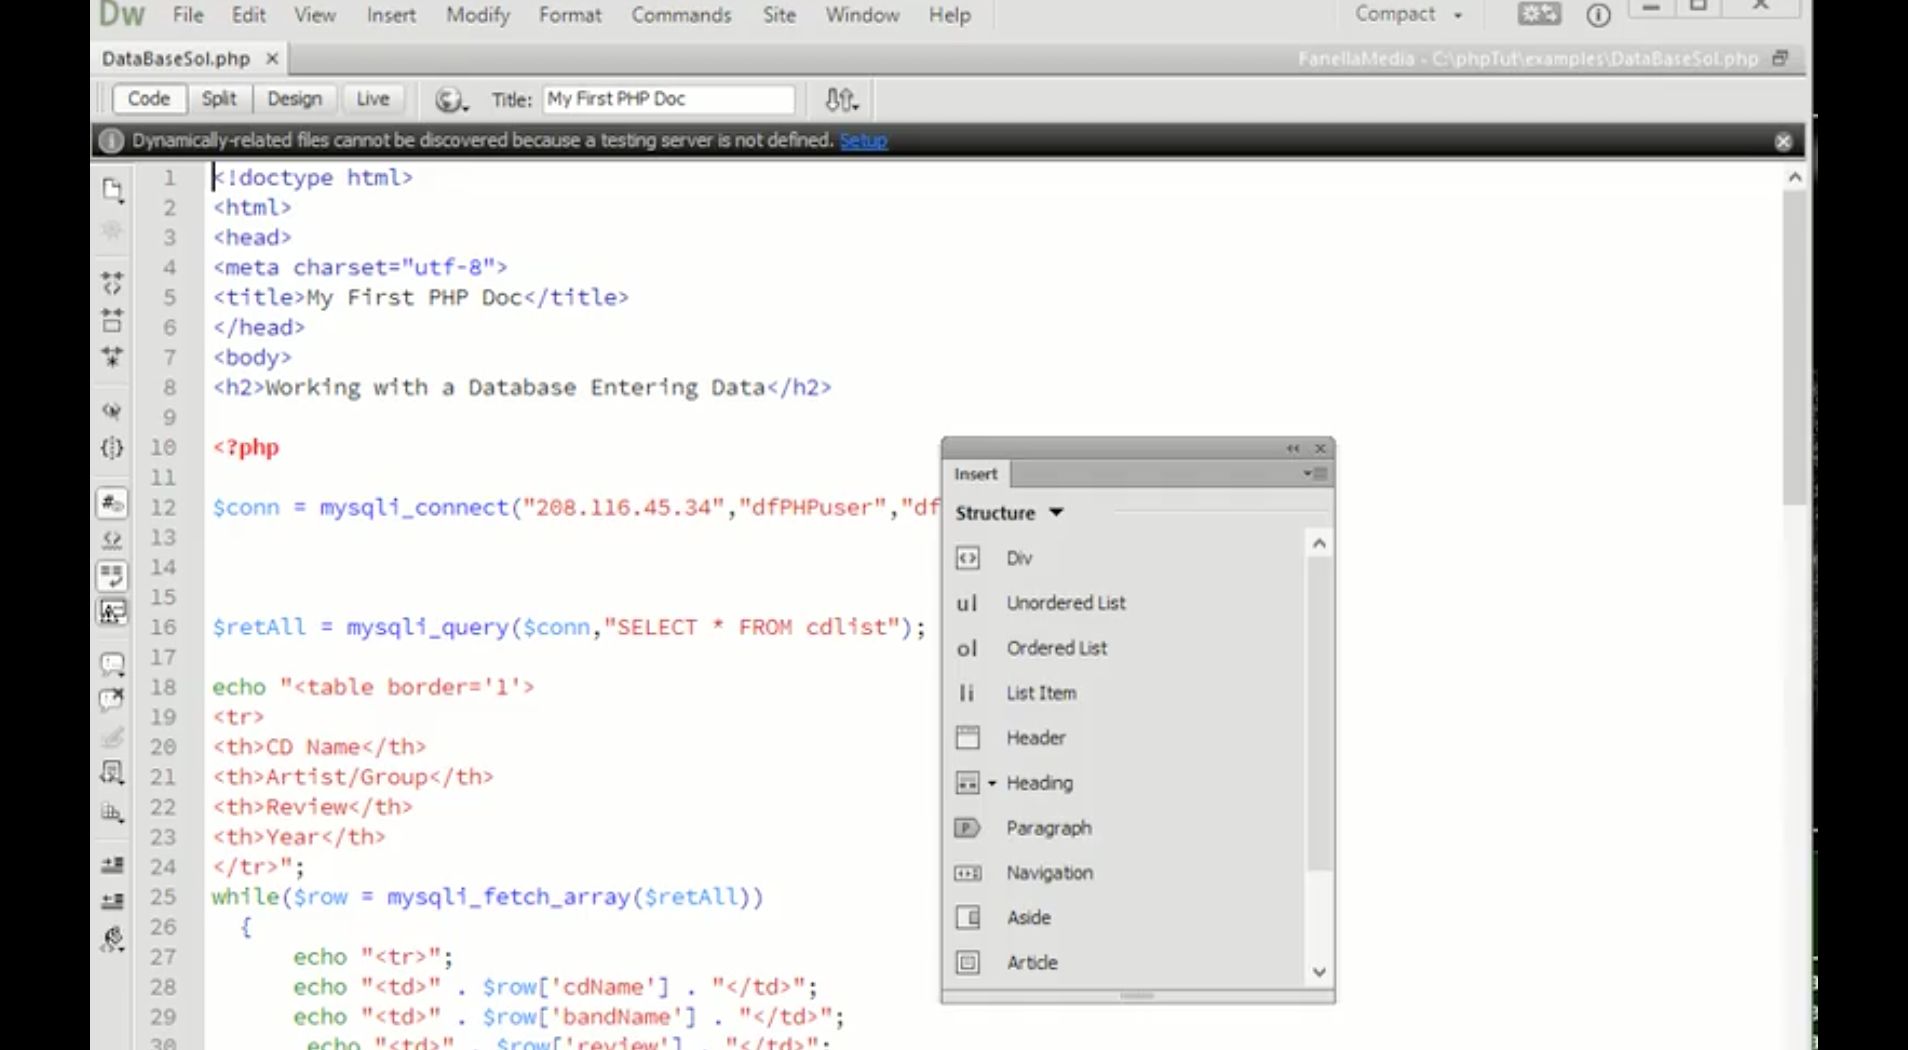
Task: Open the Format menu
Action: pos(570,15)
